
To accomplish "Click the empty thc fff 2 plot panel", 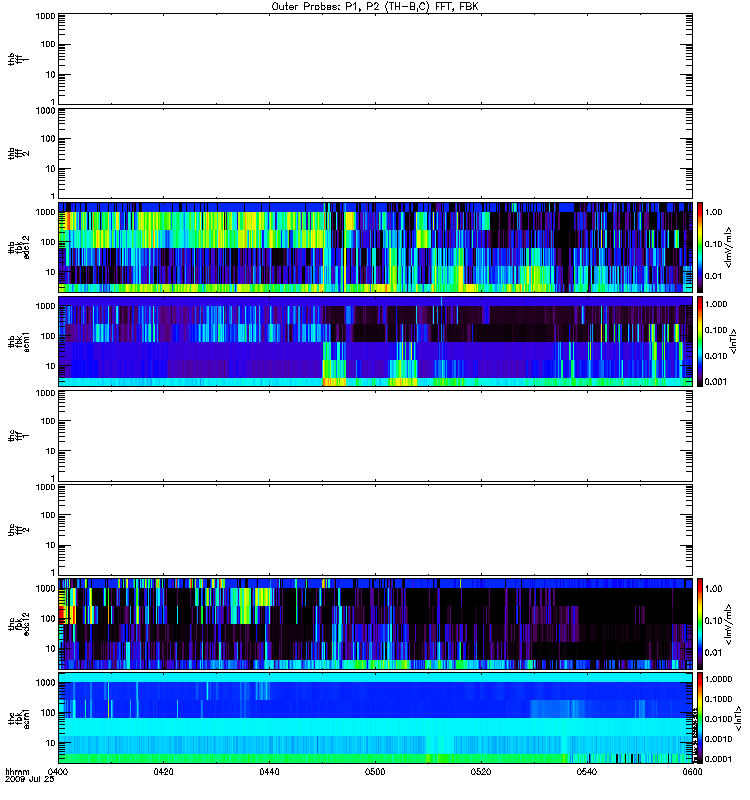I will [375, 530].
